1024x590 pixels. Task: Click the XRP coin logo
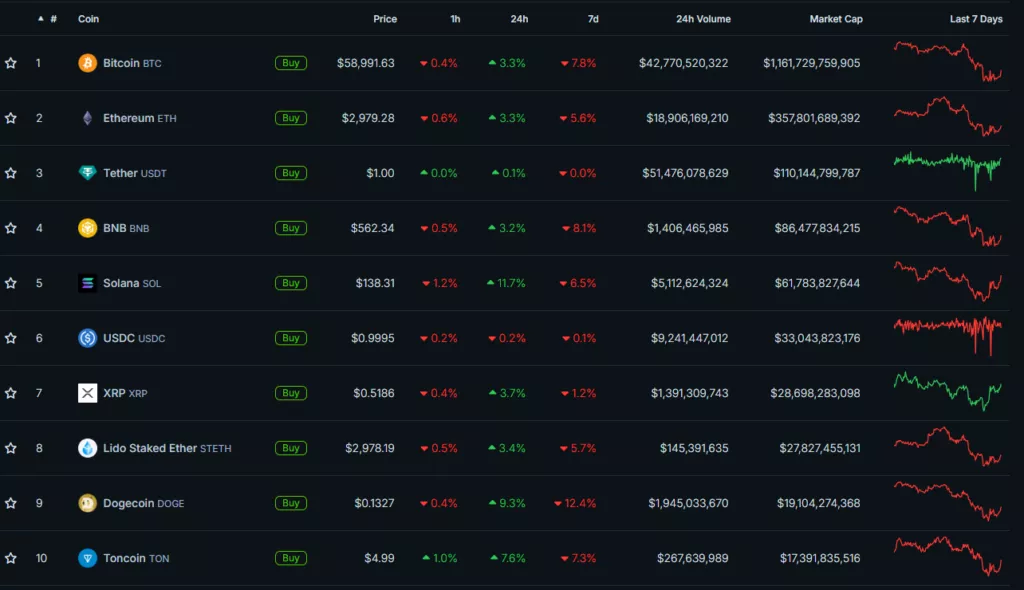88,393
